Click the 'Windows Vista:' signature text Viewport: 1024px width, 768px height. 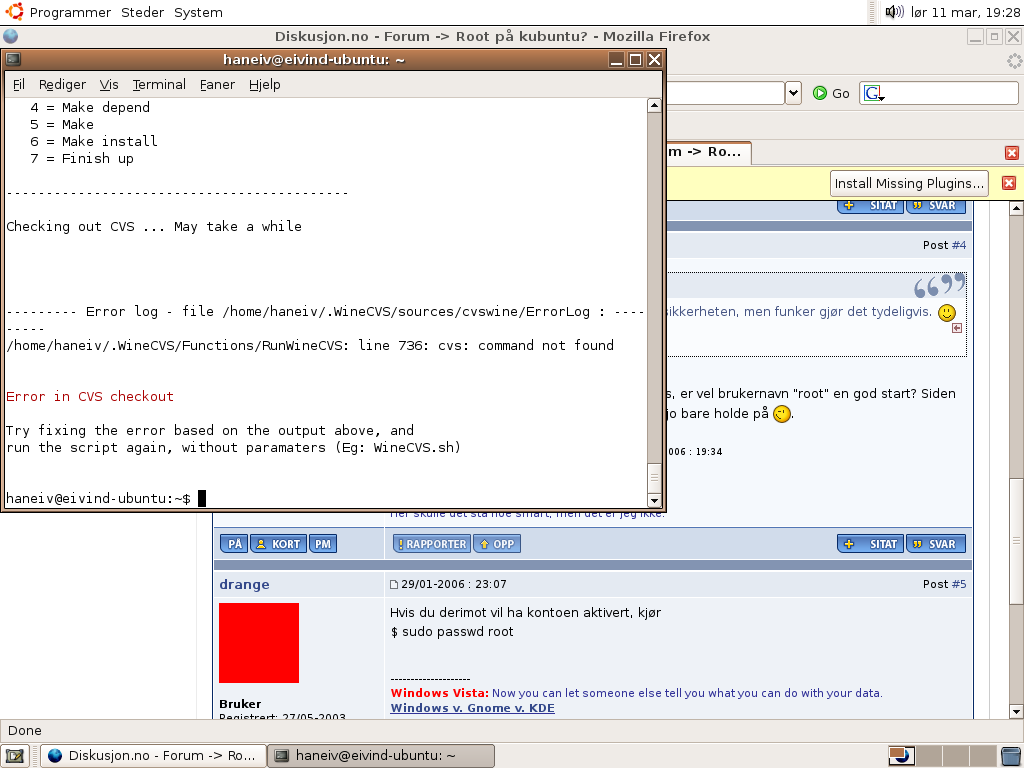coord(440,693)
